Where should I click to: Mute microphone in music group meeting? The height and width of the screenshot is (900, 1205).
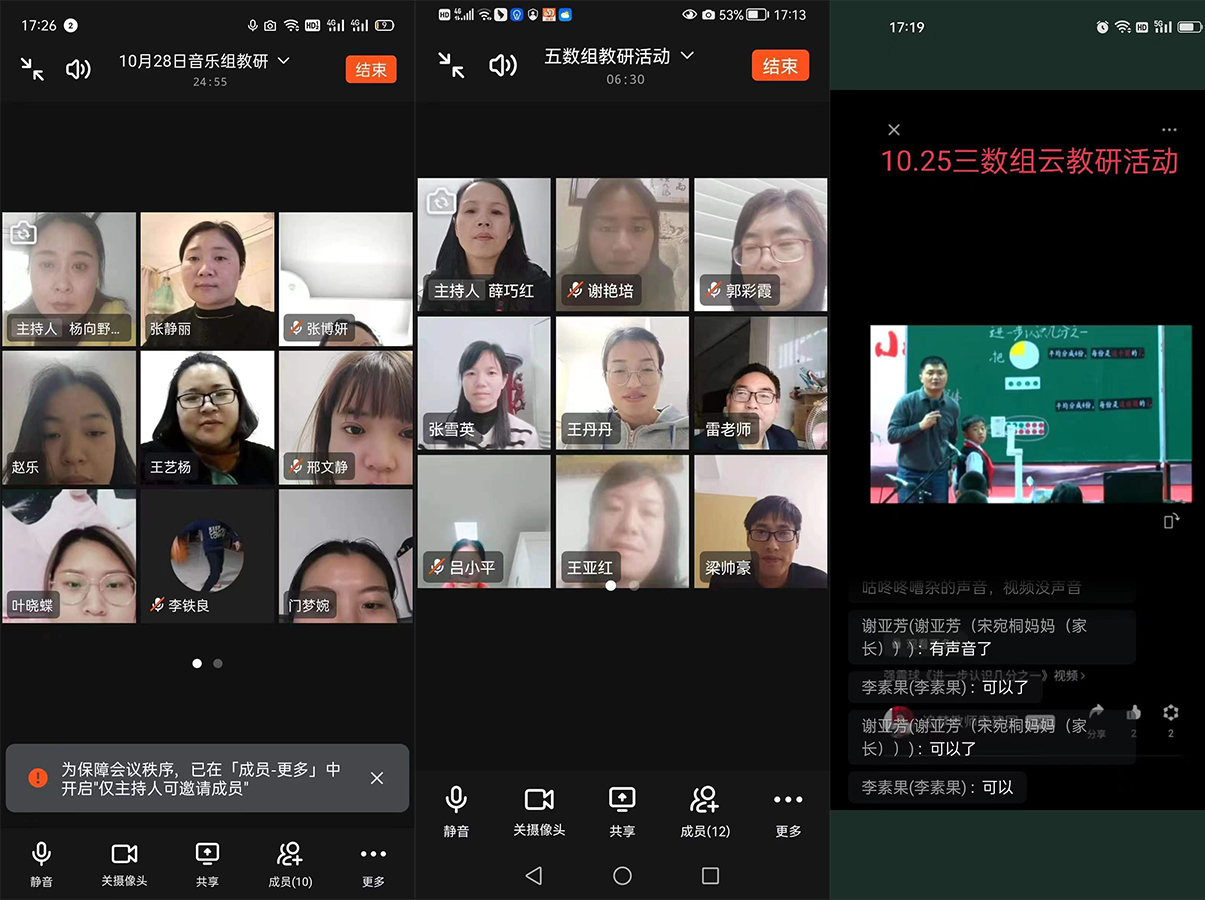41,862
